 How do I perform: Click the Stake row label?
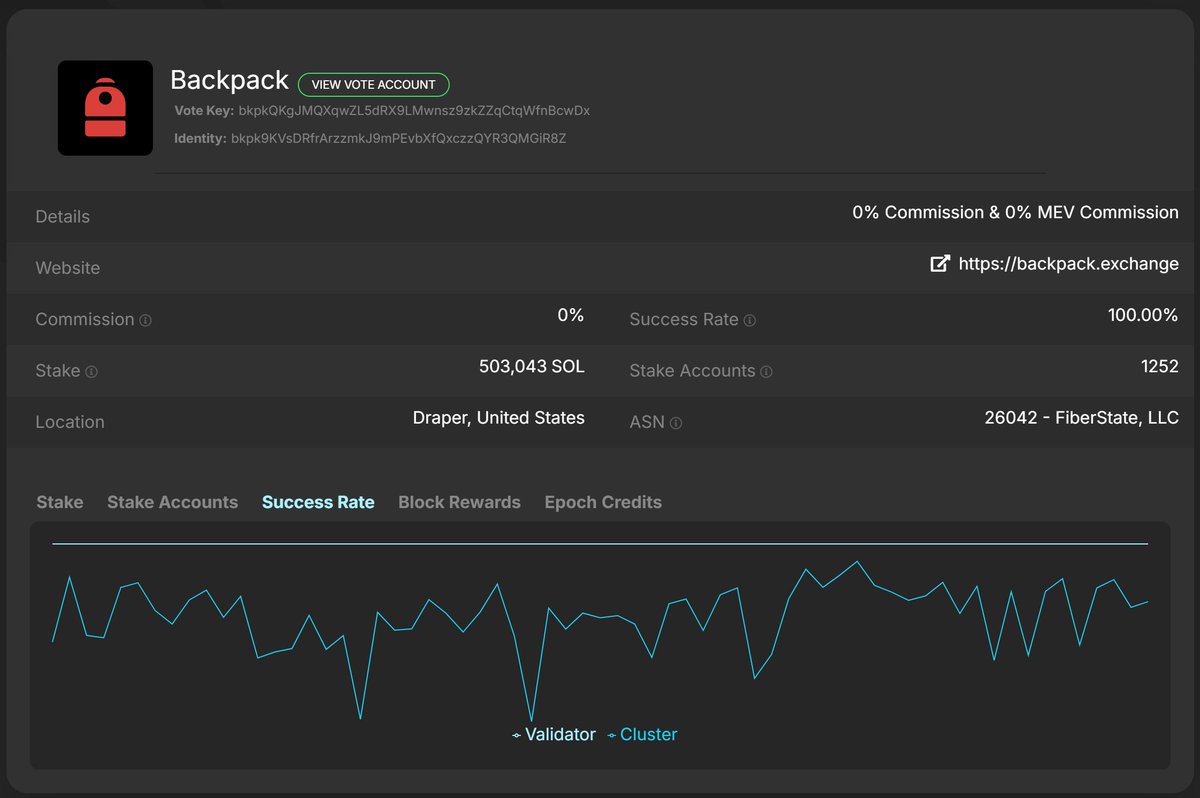pyautogui.click(x=58, y=371)
